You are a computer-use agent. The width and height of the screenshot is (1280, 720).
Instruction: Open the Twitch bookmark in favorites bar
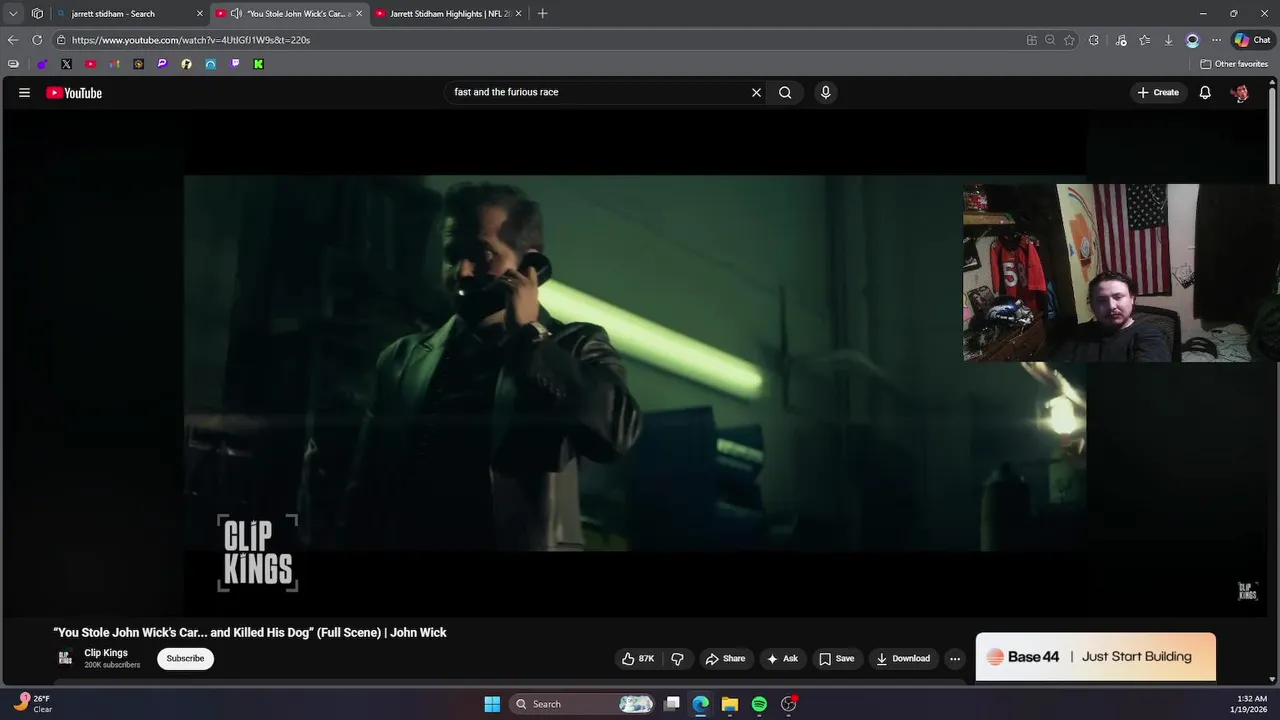(x=235, y=64)
